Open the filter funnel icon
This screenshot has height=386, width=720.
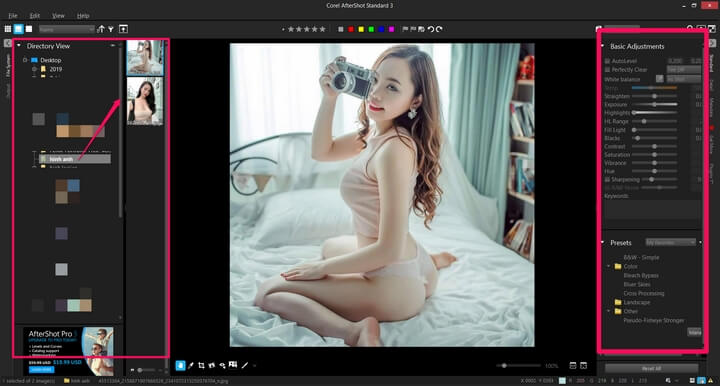click(x=111, y=29)
